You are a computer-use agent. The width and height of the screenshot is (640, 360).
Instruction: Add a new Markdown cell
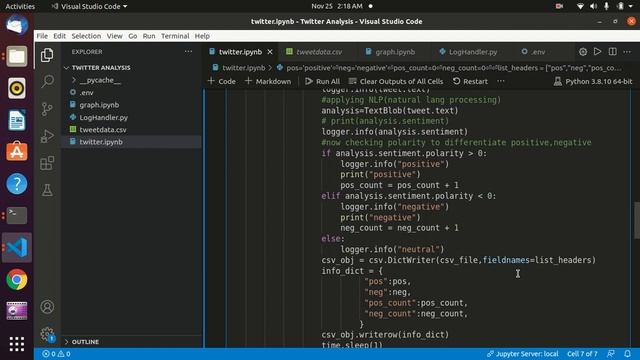(x=268, y=81)
